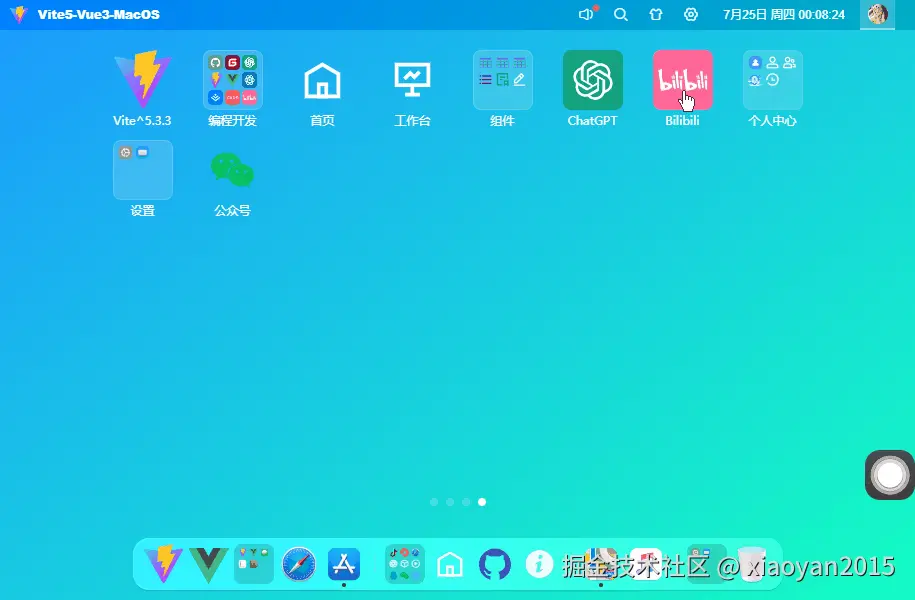Click the speaker notification icon in top bar
This screenshot has width=915, height=600.
[x=586, y=14]
